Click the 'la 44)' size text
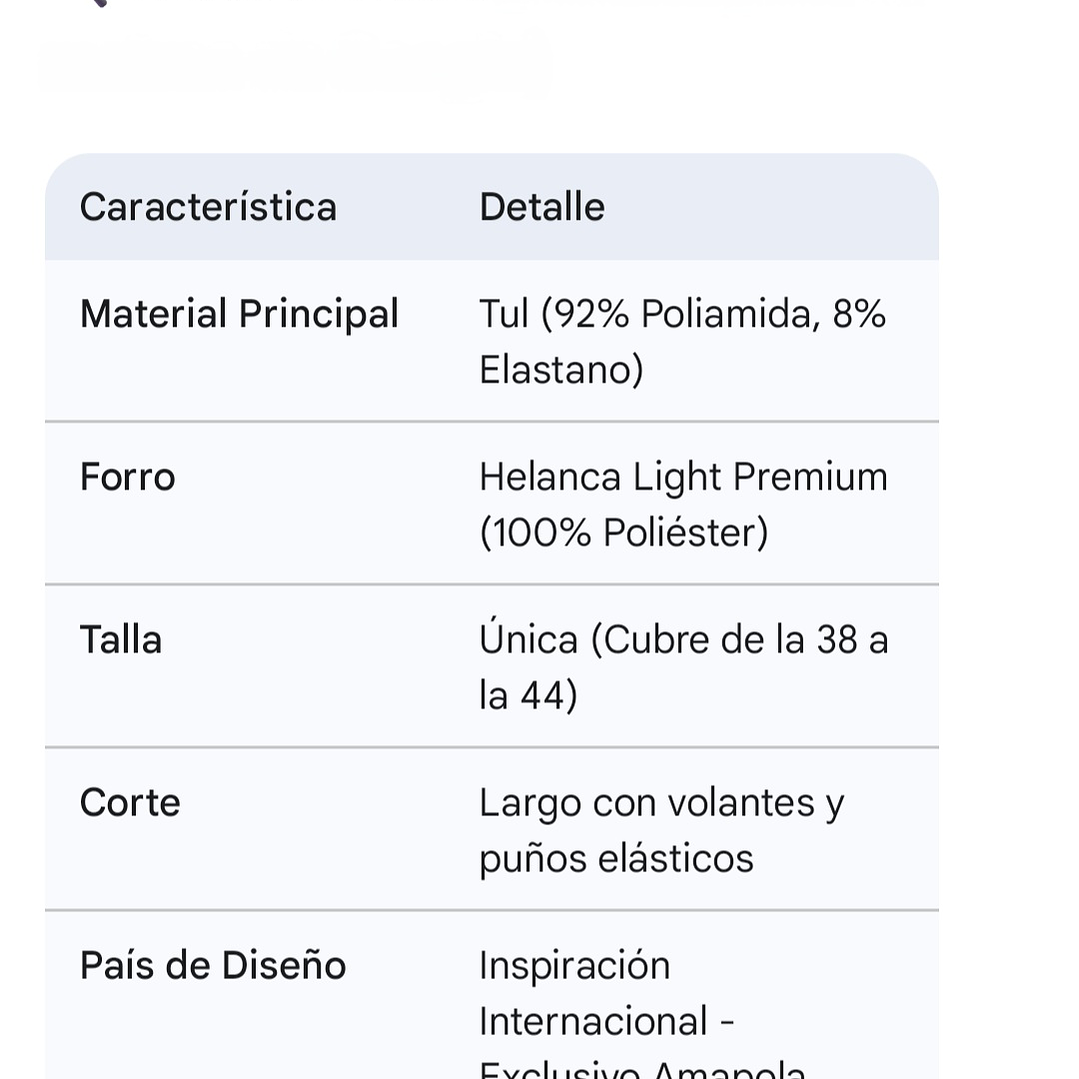The width and height of the screenshot is (1079, 1079). (x=528, y=696)
